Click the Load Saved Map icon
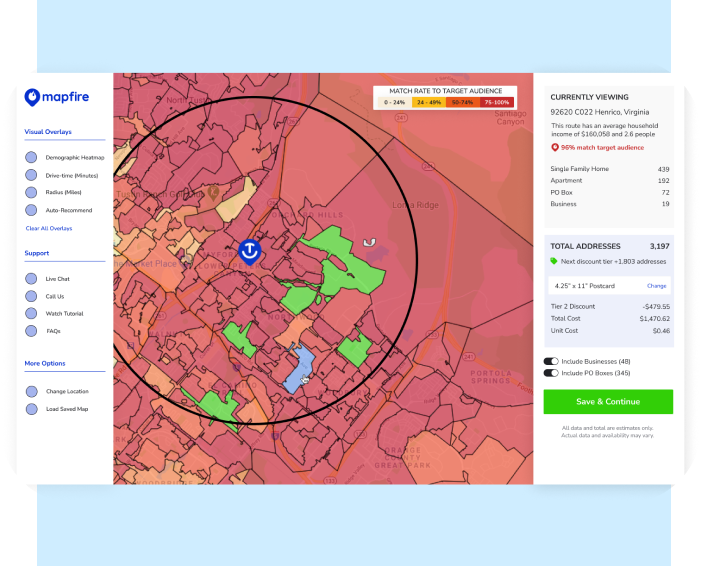Viewport: 701px width, 566px height. pyautogui.click(x=32, y=409)
